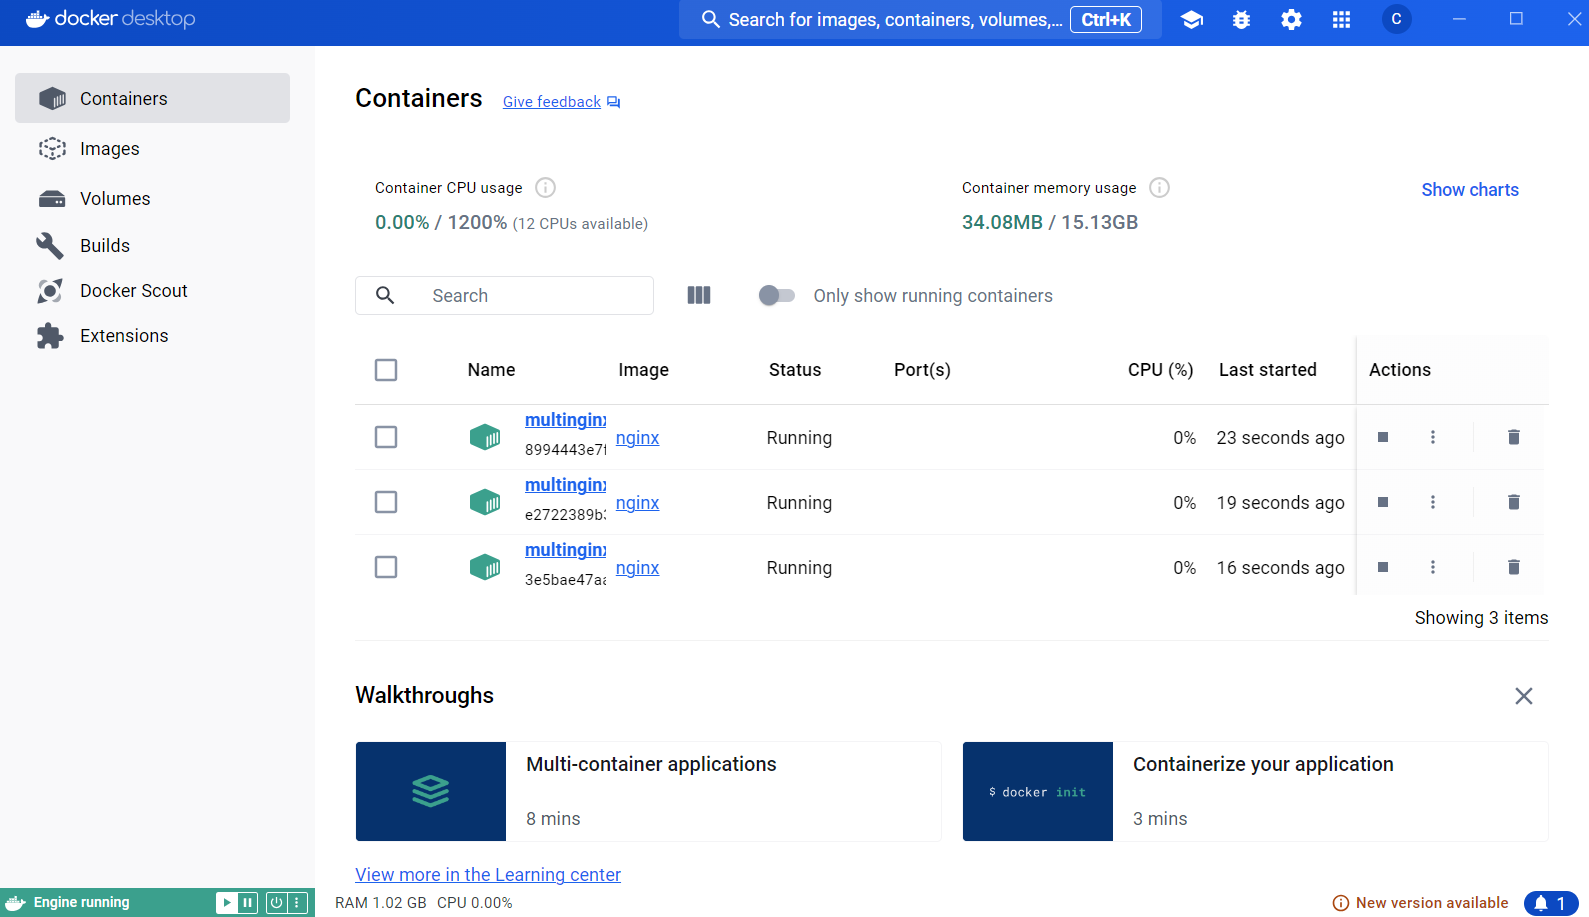Open the Containers section in sidebar
1589x917 pixels.
tap(152, 98)
